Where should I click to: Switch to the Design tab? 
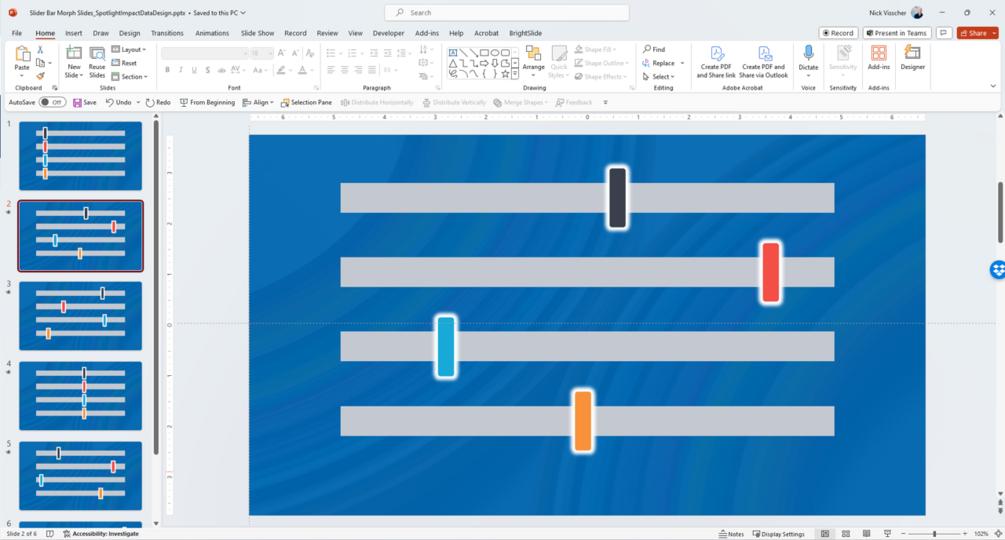pos(129,33)
